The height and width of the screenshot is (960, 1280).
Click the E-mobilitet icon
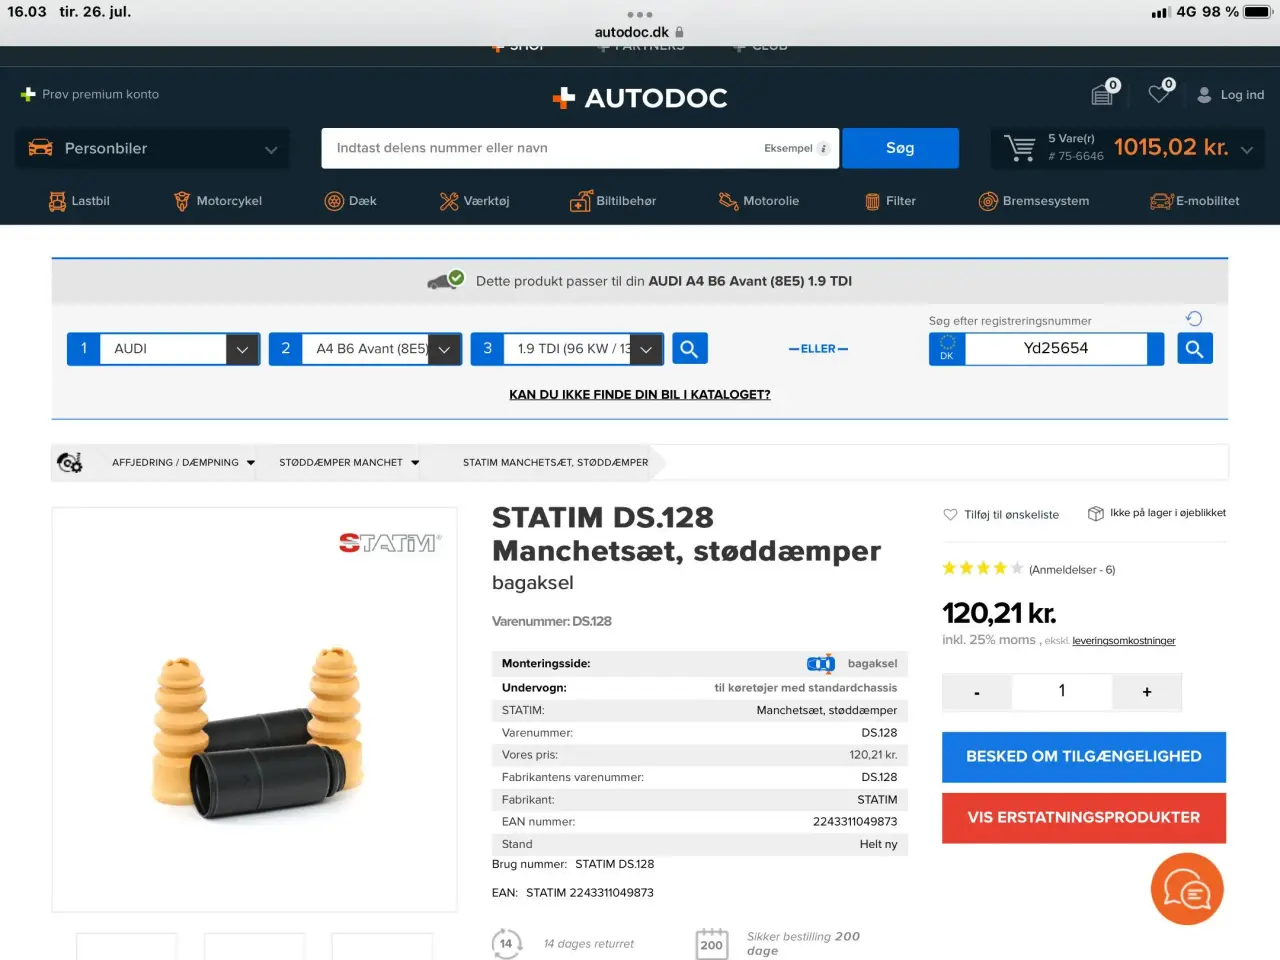[x=1161, y=201]
